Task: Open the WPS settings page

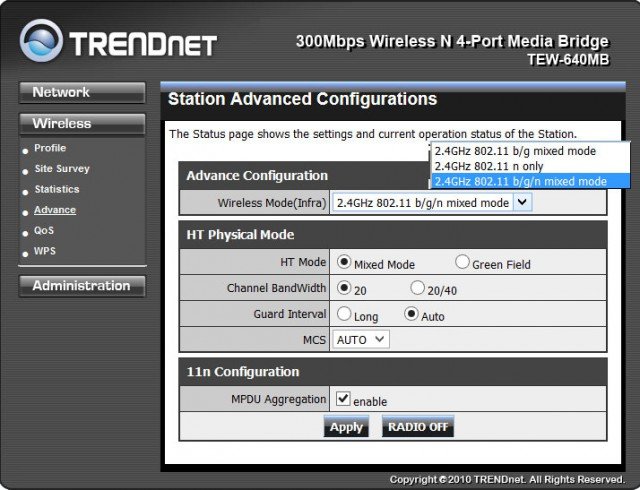Action: [x=45, y=251]
